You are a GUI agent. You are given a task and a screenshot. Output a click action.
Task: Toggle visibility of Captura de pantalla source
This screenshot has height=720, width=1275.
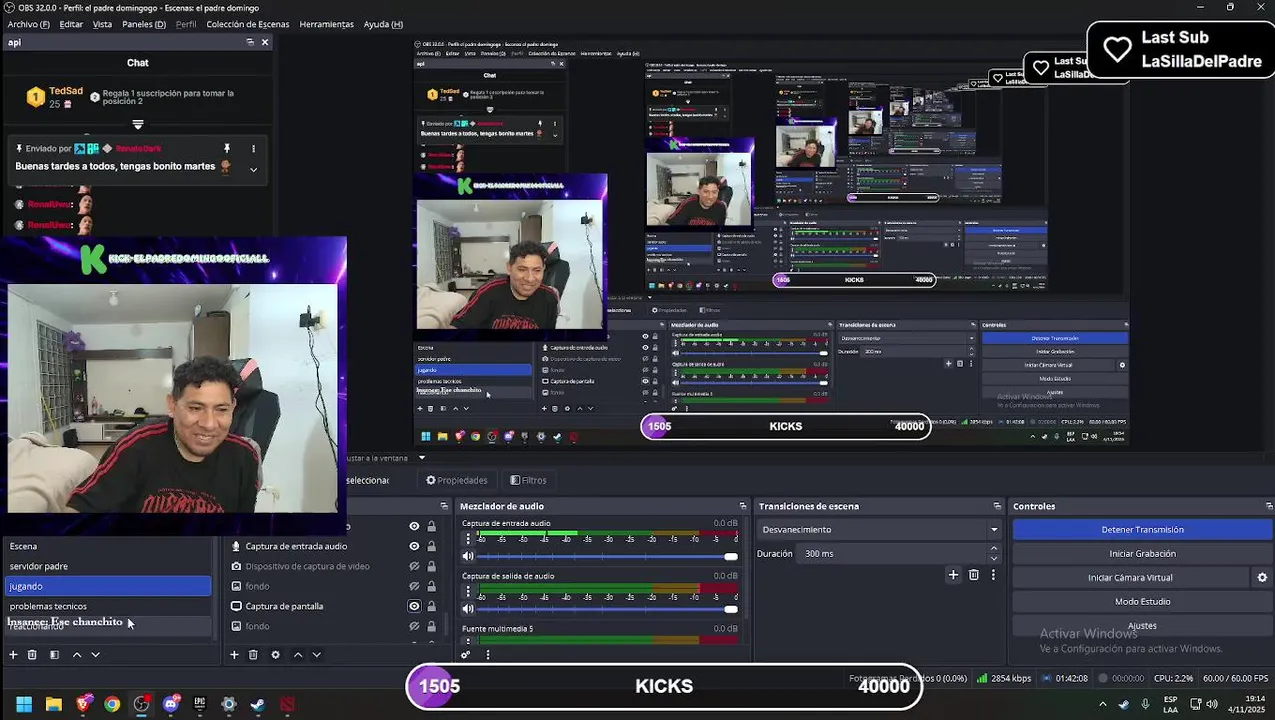tap(414, 606)
